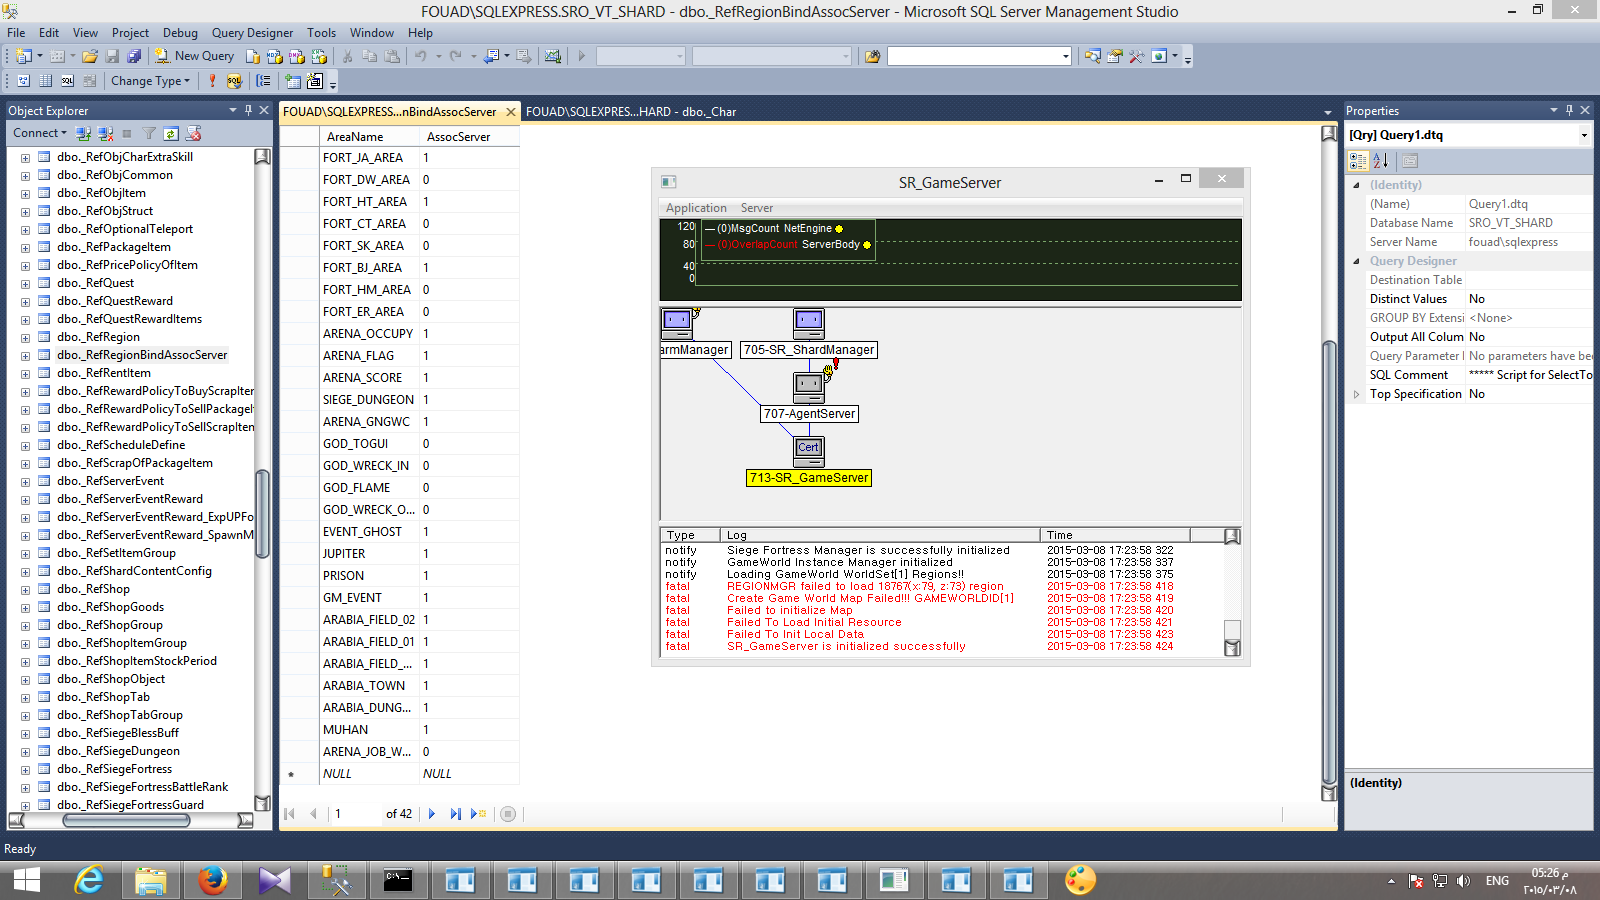
Task: Click the Add New Derived Table icon
Action: click(315, 81)
